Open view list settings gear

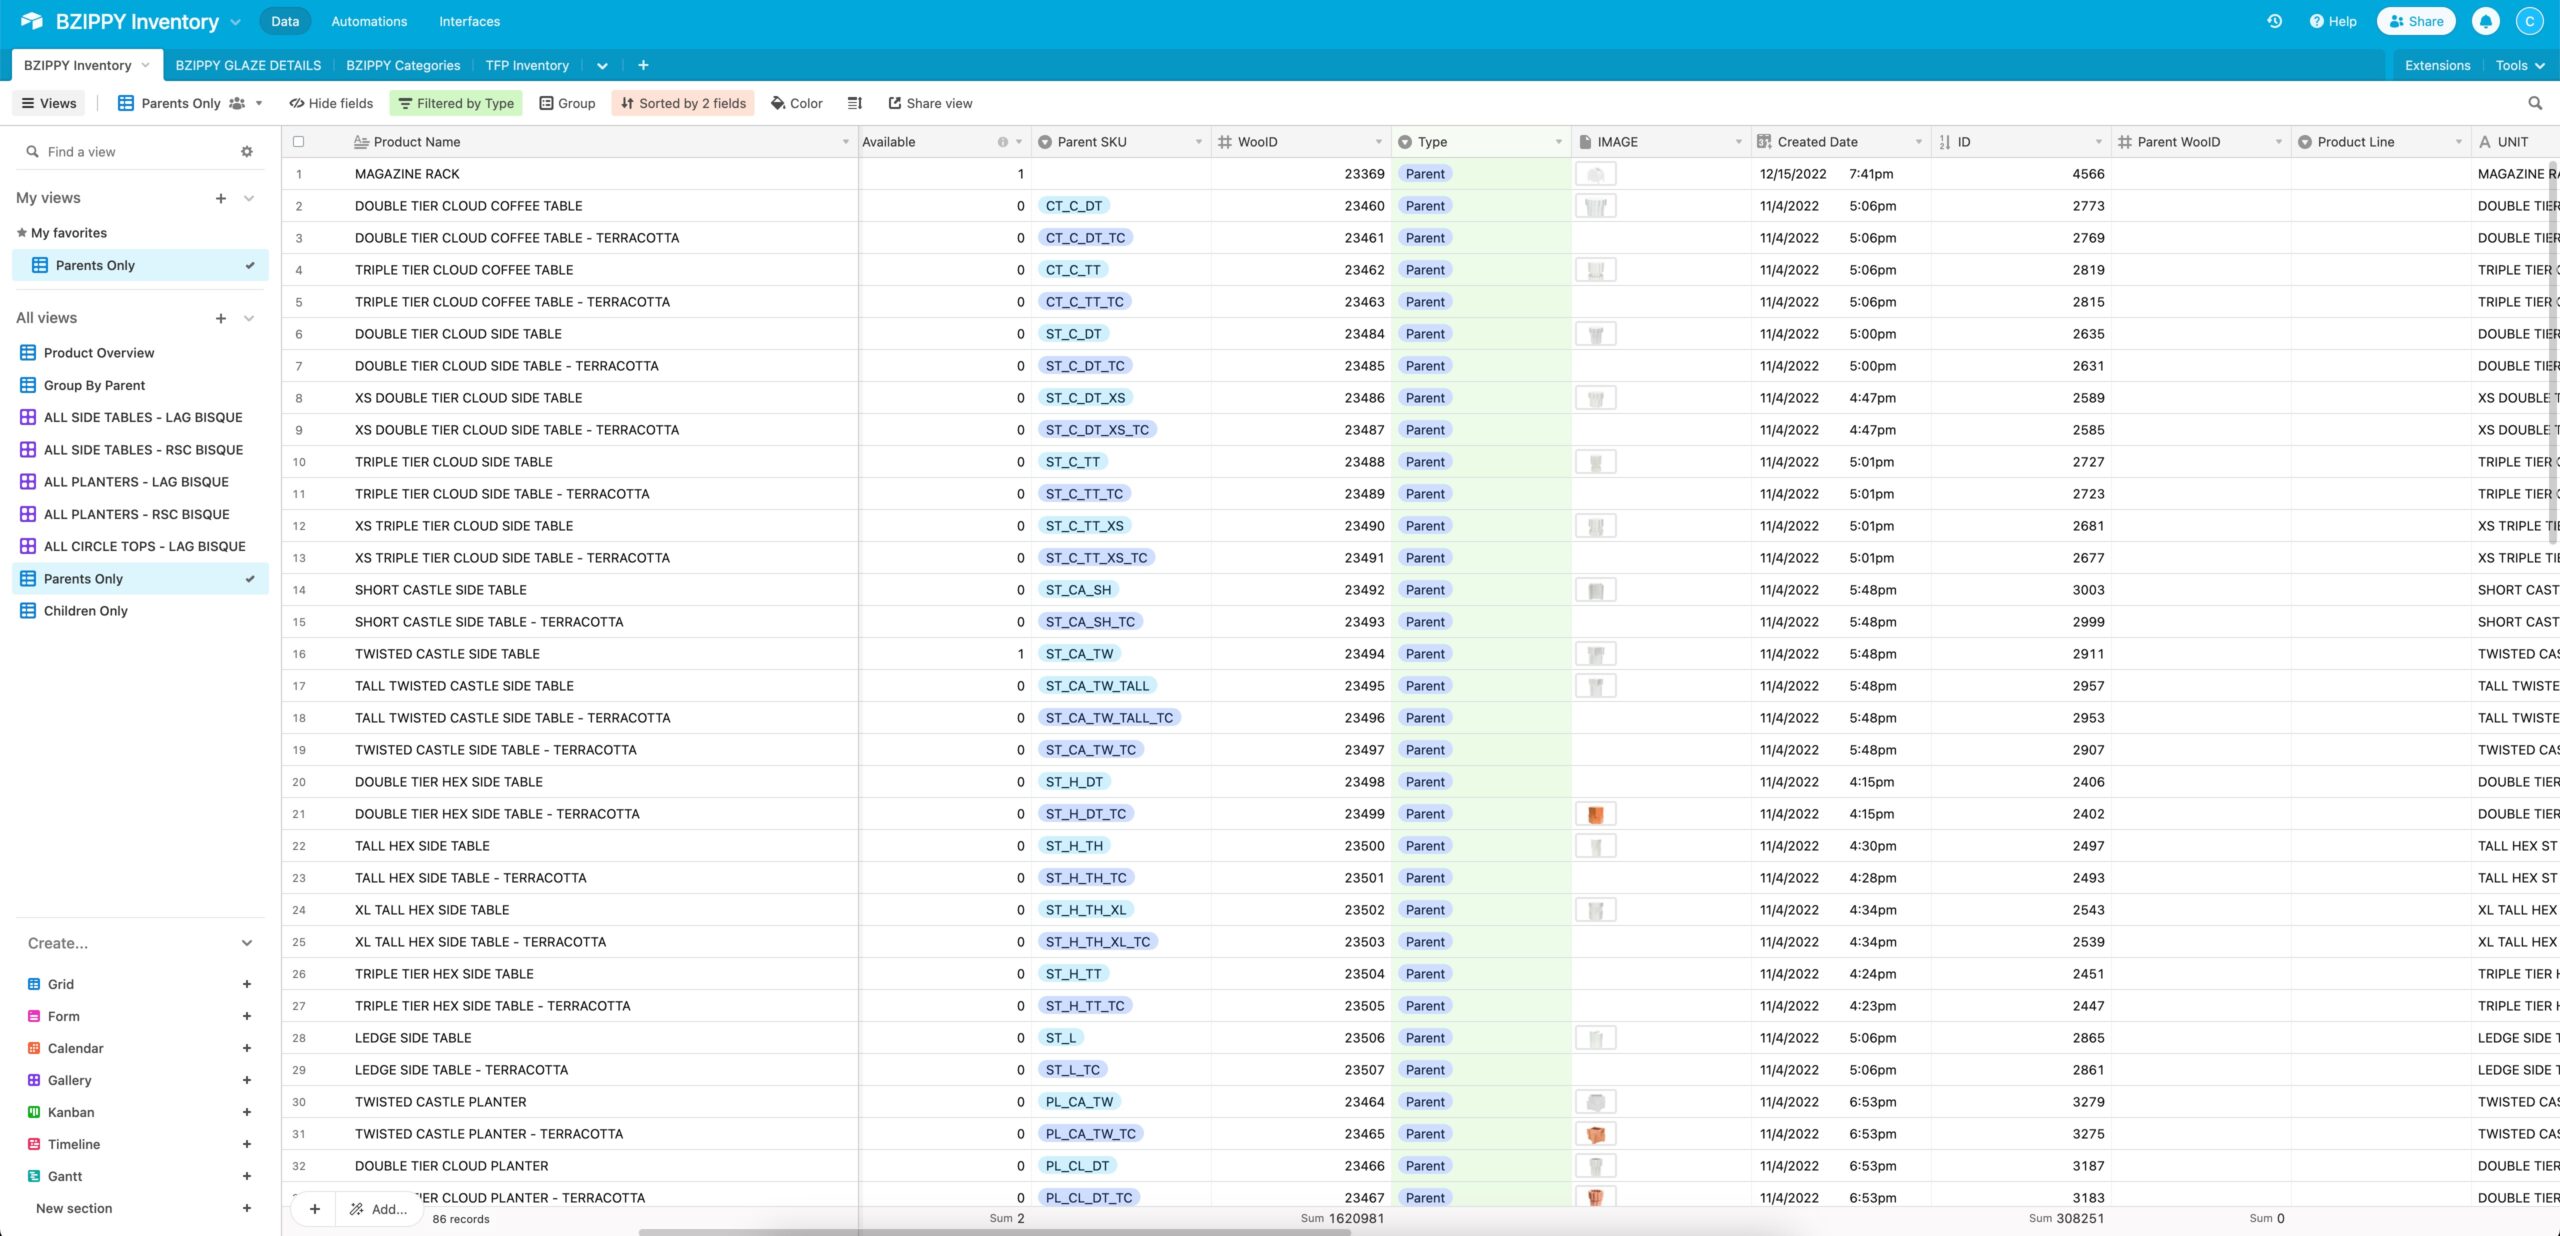[x=247, y=152]
